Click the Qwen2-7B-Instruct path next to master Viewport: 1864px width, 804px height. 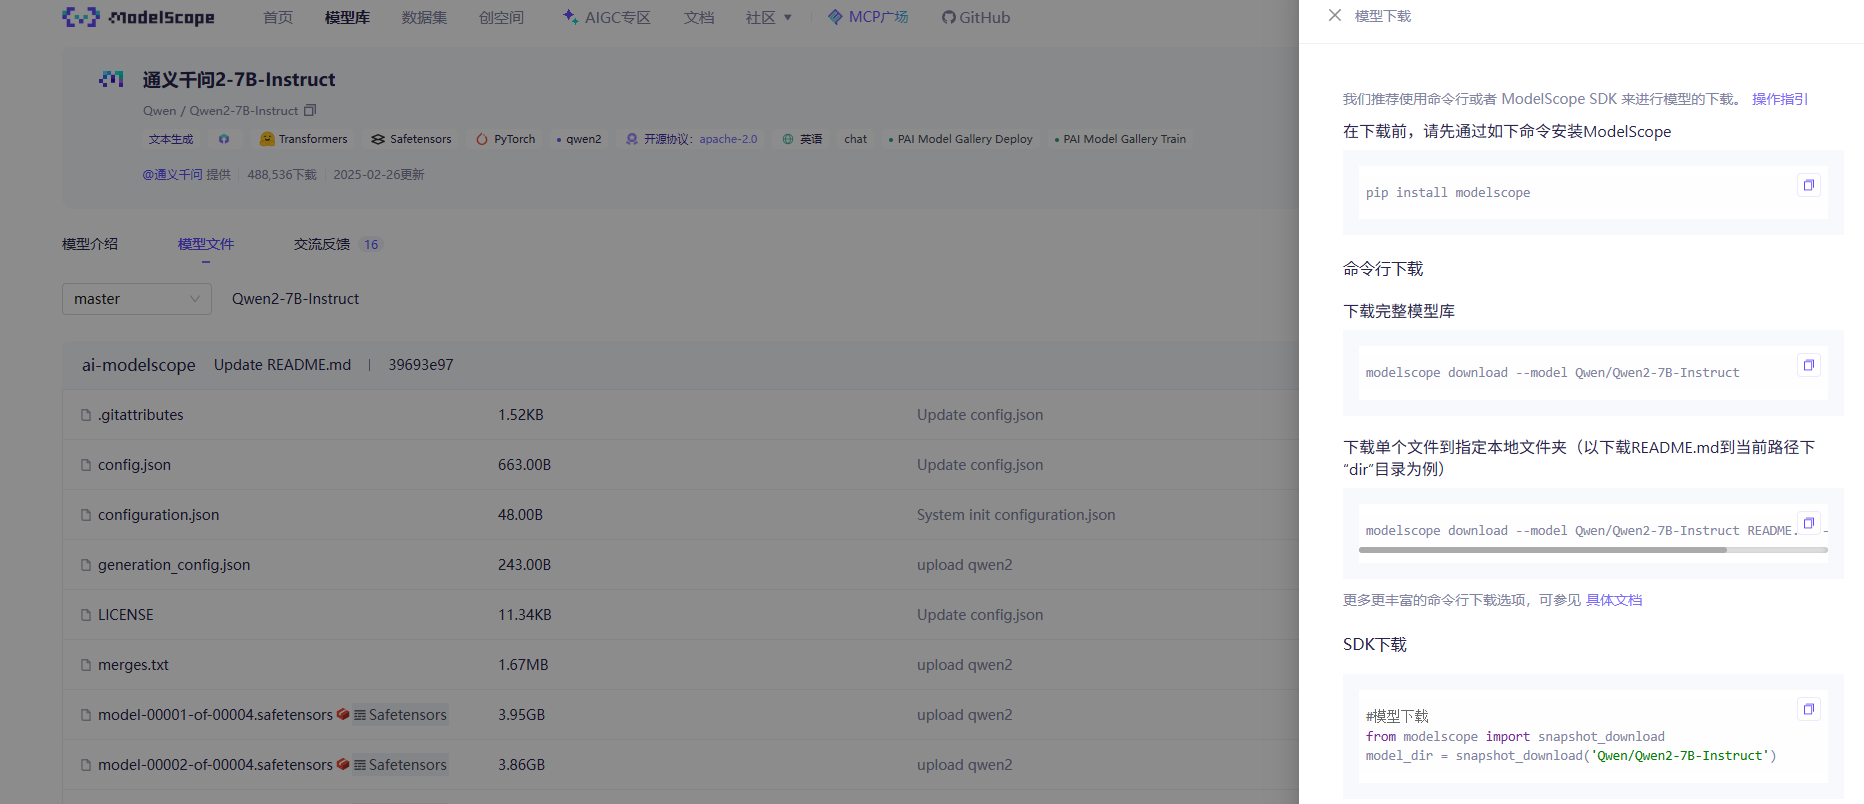pos(295,299)
